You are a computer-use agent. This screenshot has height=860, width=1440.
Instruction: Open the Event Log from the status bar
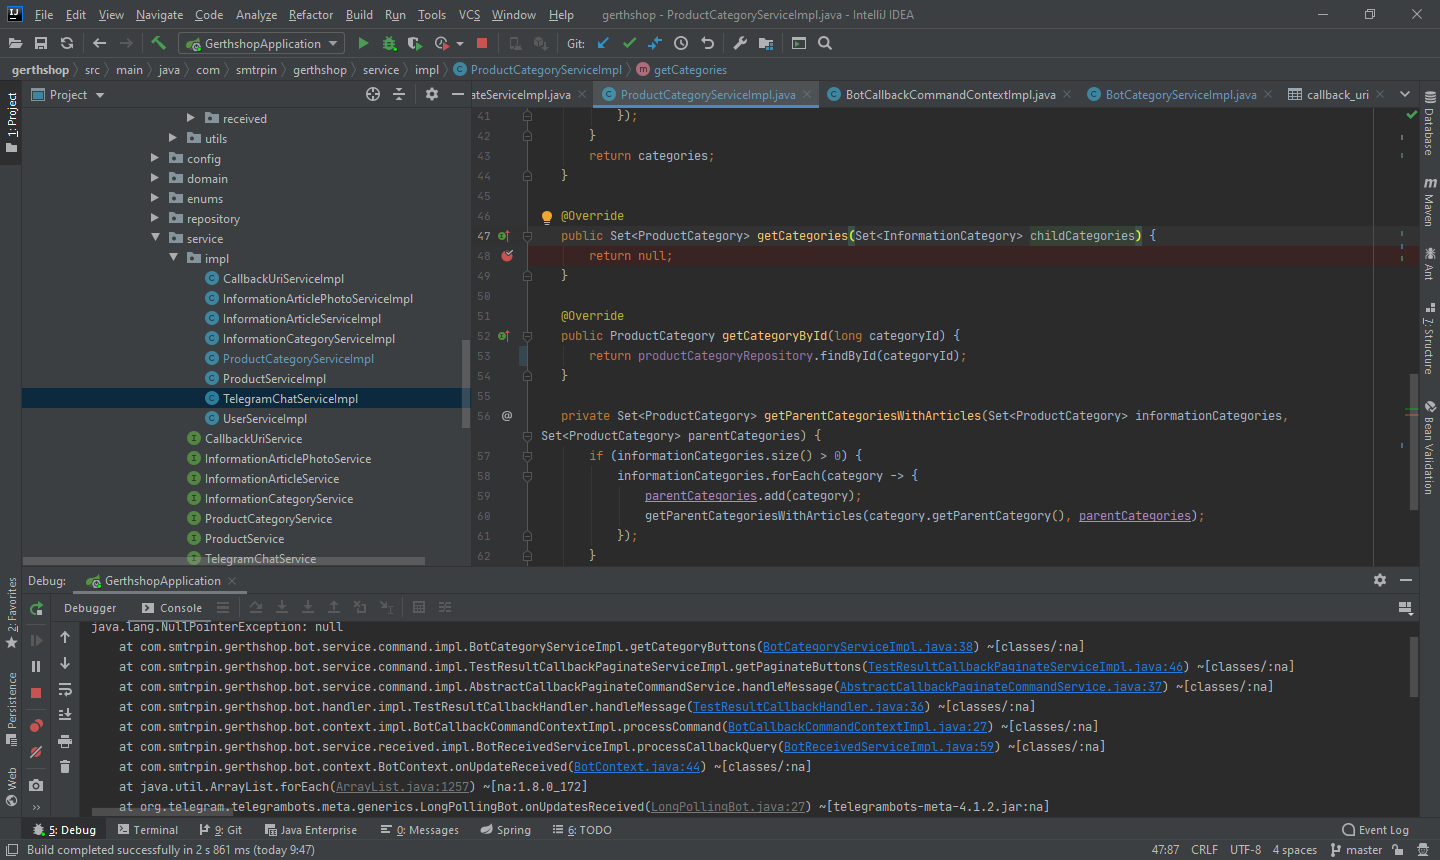click(1375, 830)
